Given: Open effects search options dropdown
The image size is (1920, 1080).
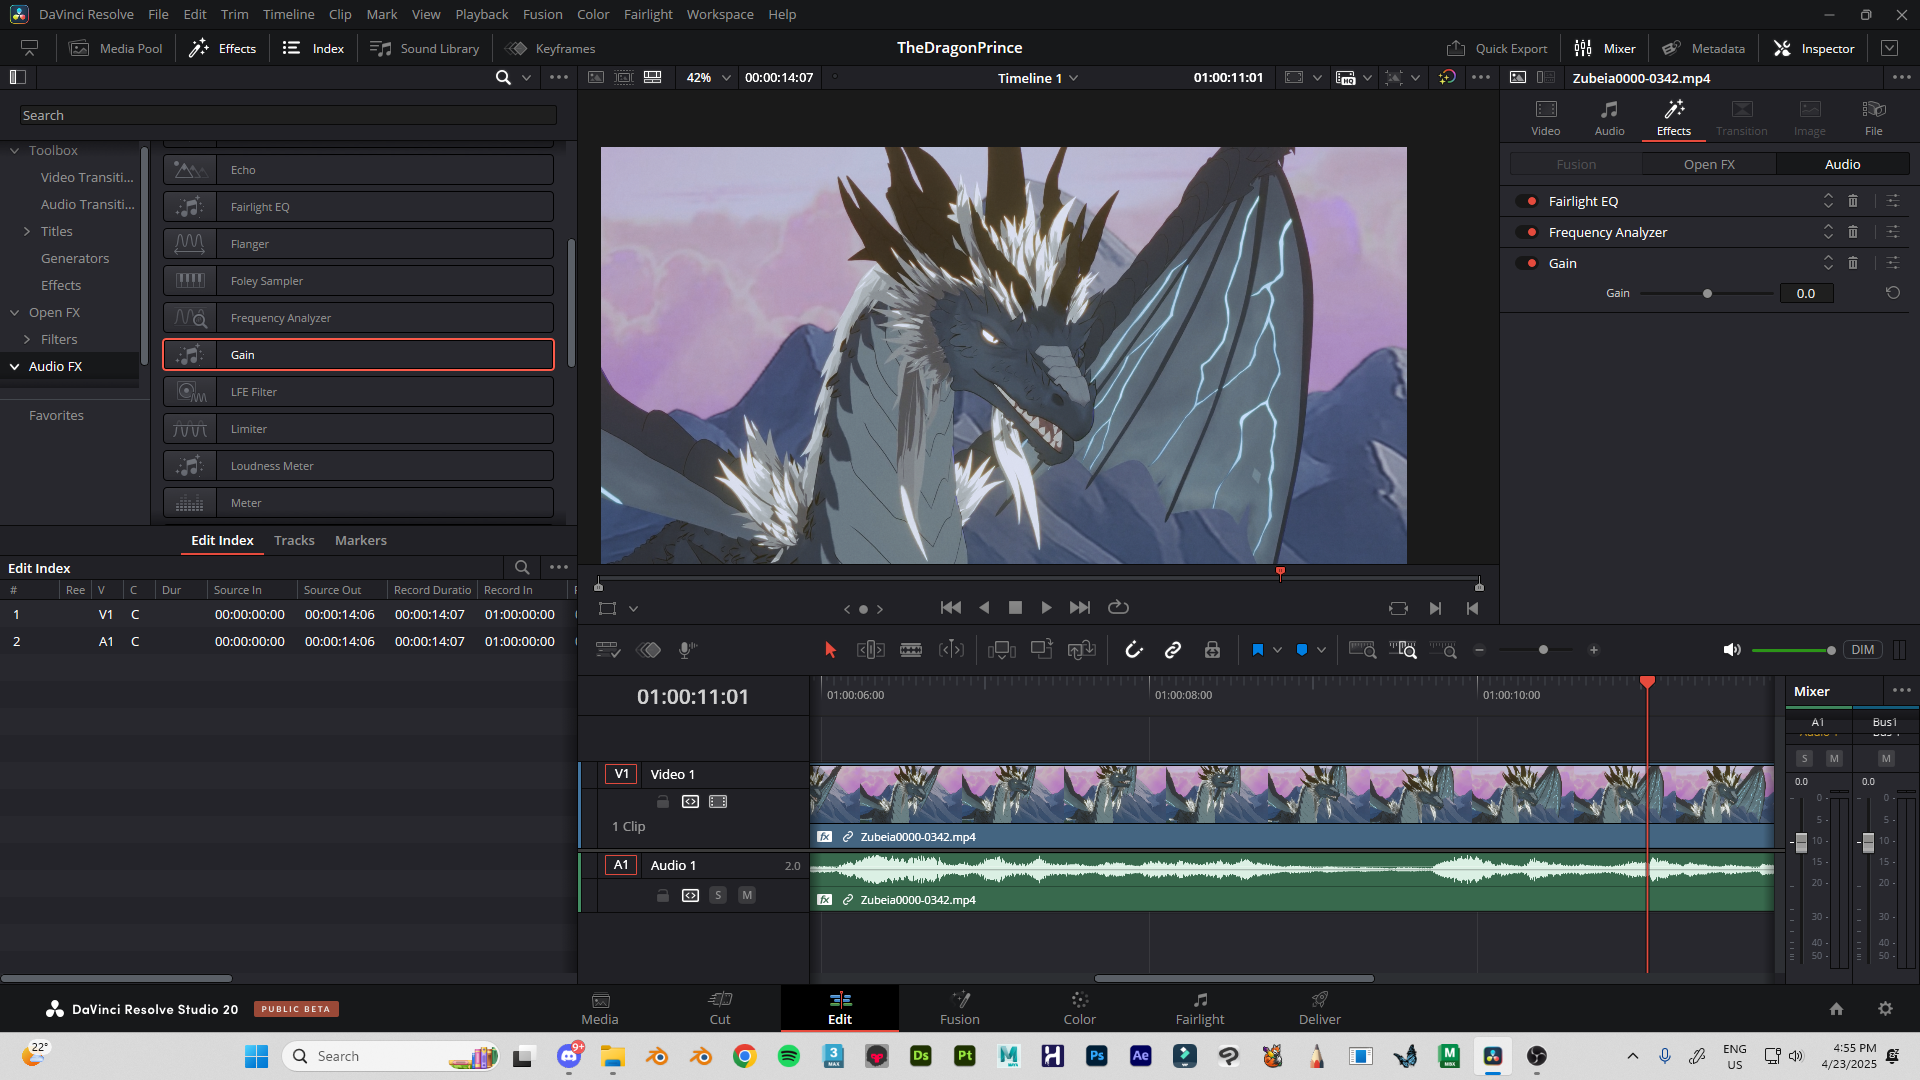Looking at the screenshot, I should coord(527,77).
